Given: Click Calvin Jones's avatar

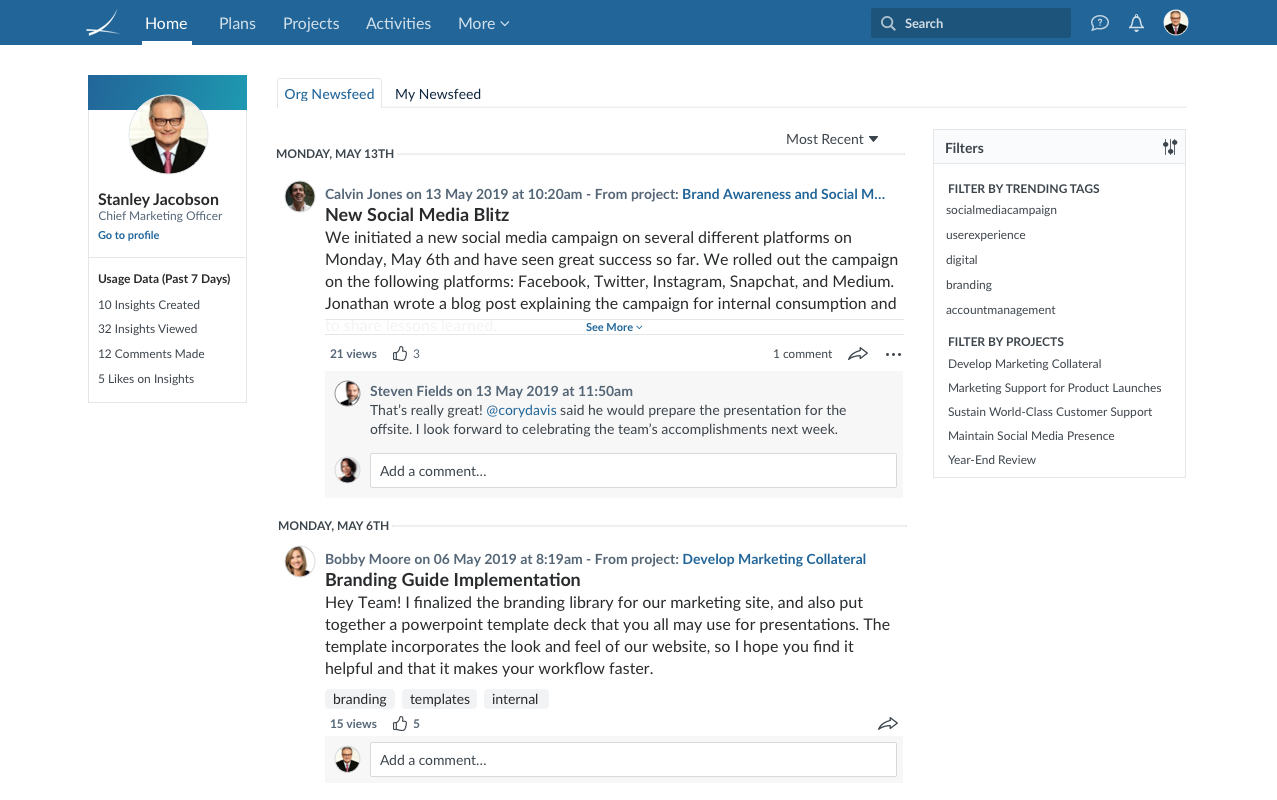Looking at the screenshot, I should pos(300,196).
